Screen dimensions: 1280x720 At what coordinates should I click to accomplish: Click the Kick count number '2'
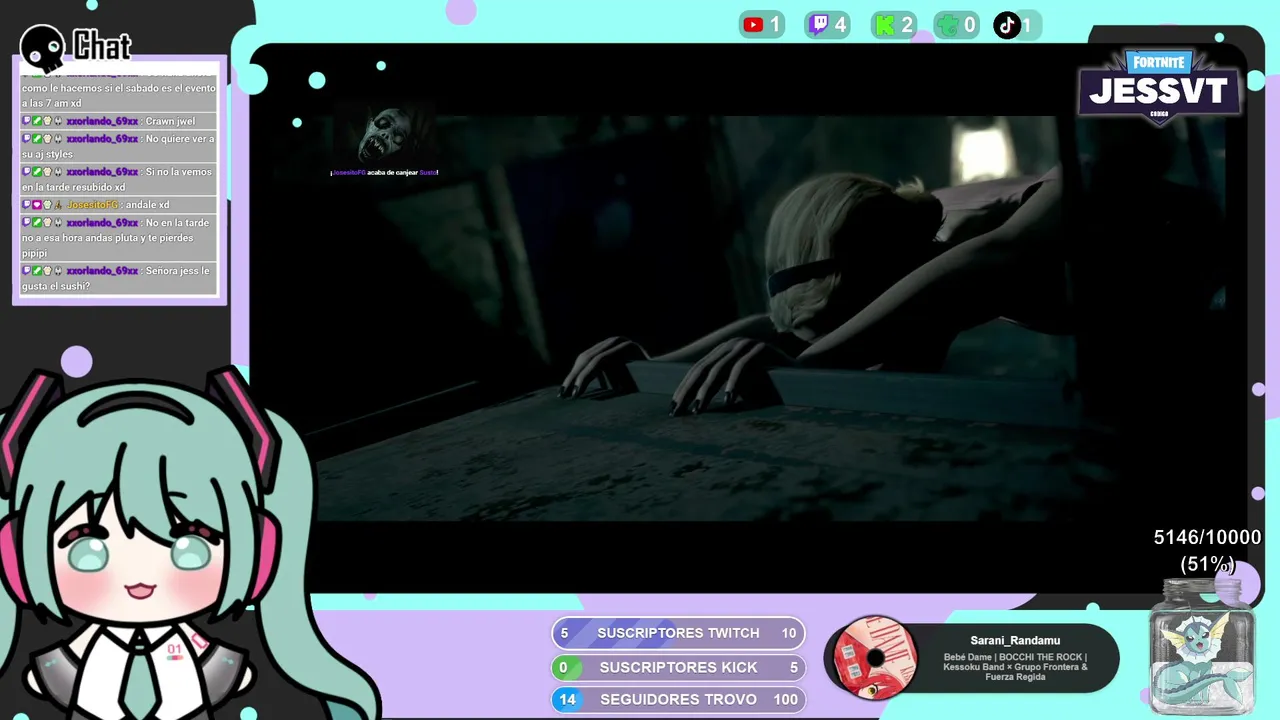pos(907,25)
